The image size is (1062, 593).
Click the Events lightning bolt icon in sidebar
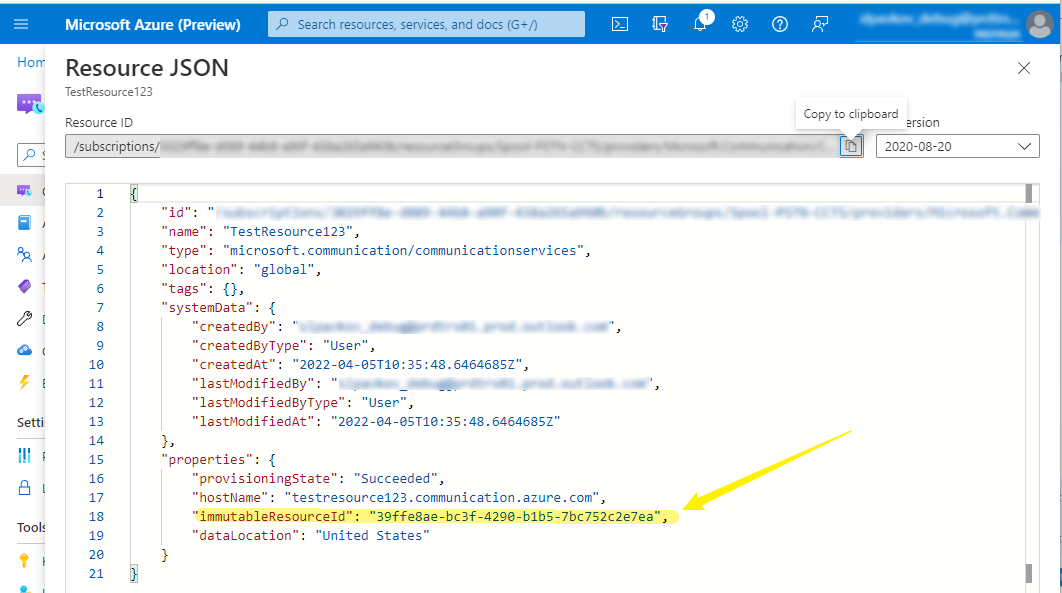point(25,382)
